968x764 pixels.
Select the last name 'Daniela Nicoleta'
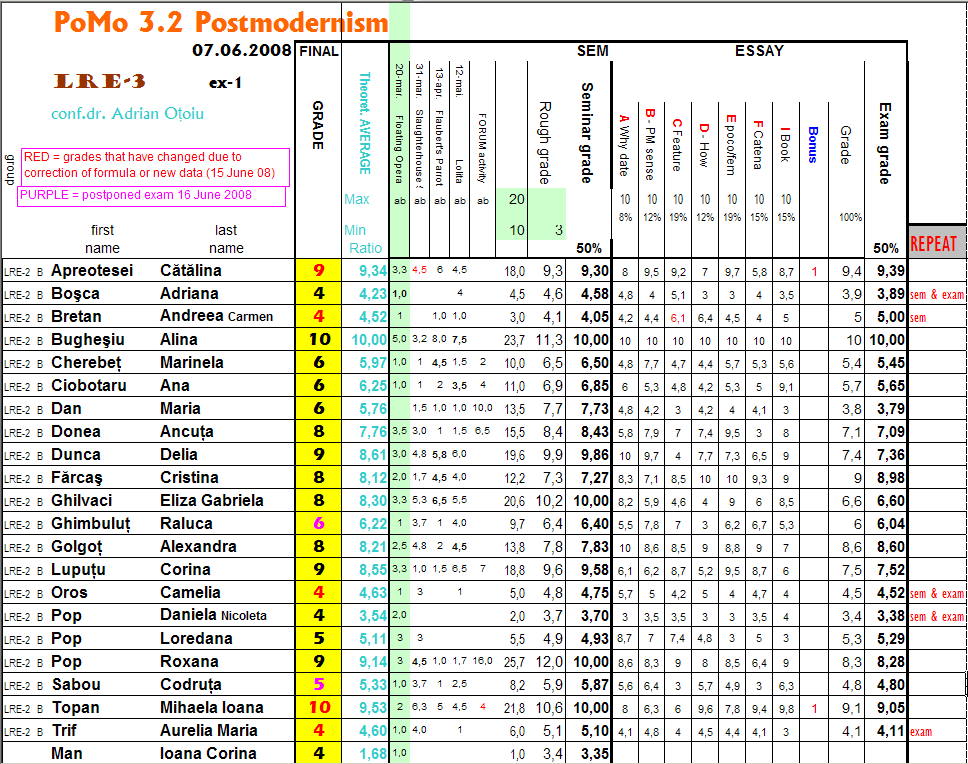[x=214, y=615]
